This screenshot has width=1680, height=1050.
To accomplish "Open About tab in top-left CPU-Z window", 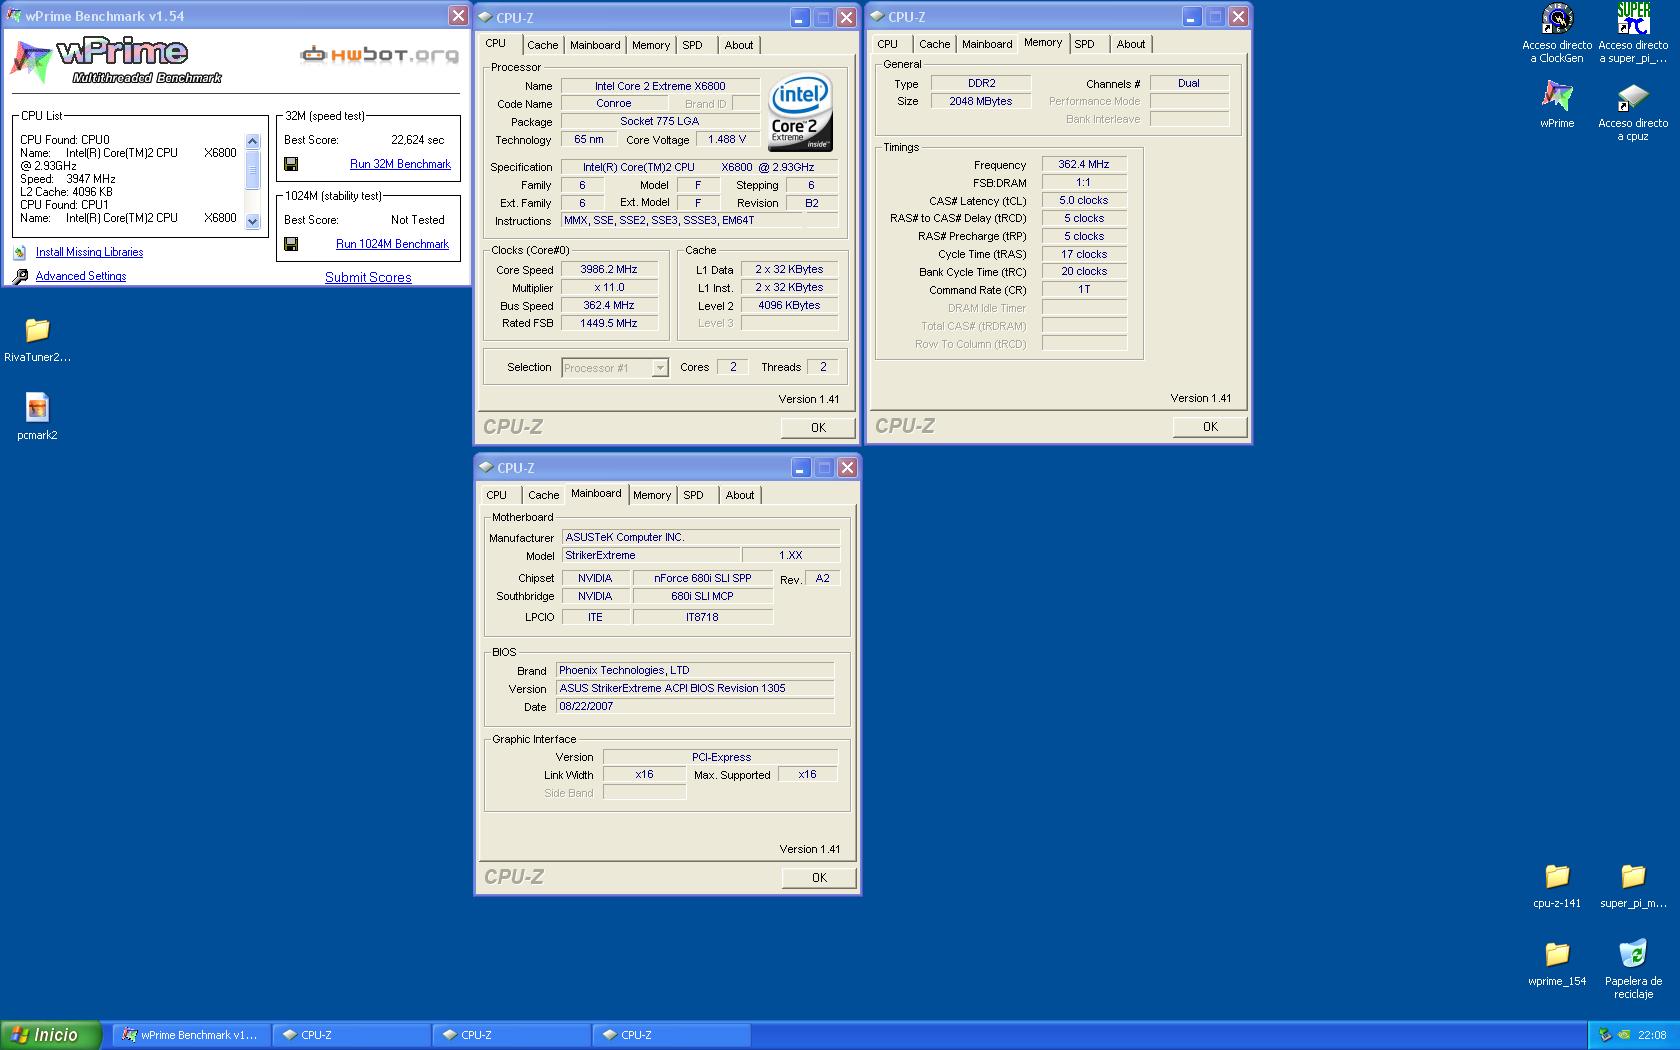I will [739, 45].
